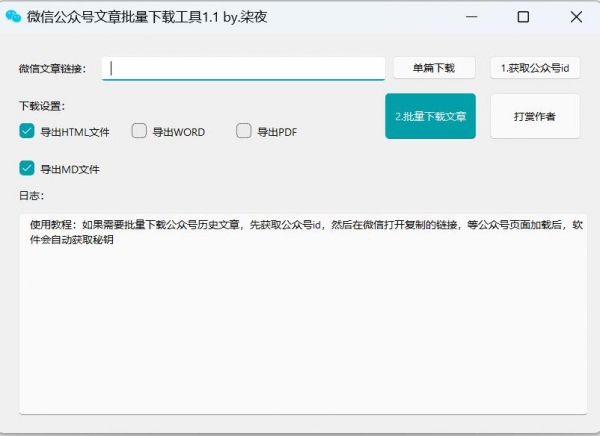This screenshot has height=436, width=600.
Task: Uncheck the 导出HTML文件 checkbox
Action: coord(27,131)
